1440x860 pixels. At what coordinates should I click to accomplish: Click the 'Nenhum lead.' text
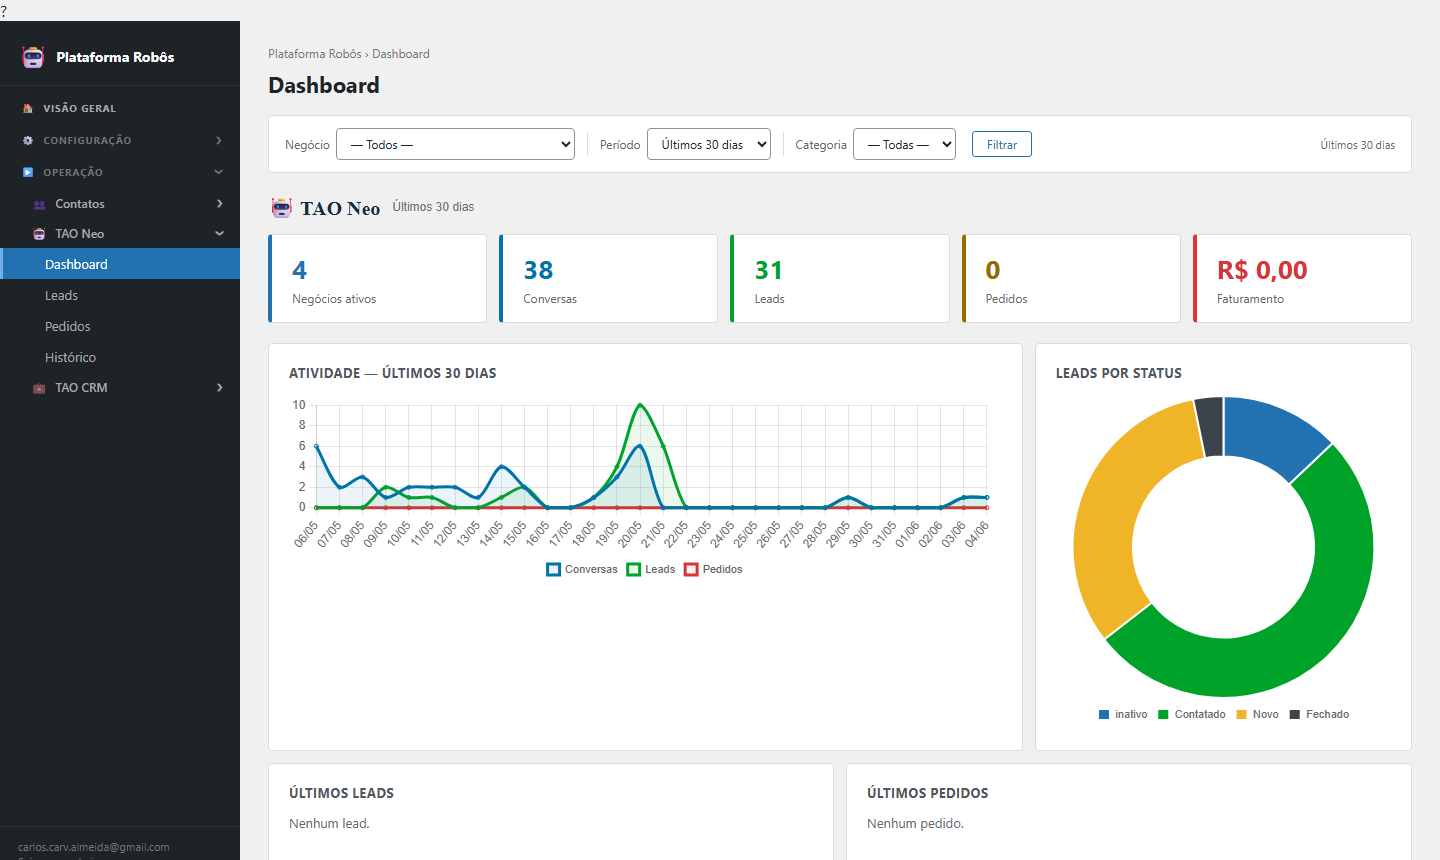[329, 824]
